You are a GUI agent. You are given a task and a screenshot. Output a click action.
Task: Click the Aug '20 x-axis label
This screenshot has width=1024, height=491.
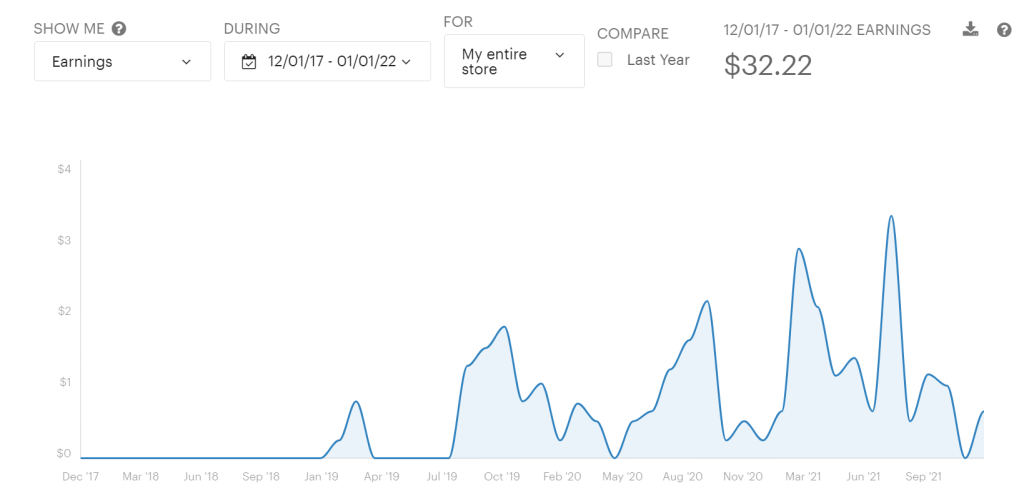click(x=682, y=477)
